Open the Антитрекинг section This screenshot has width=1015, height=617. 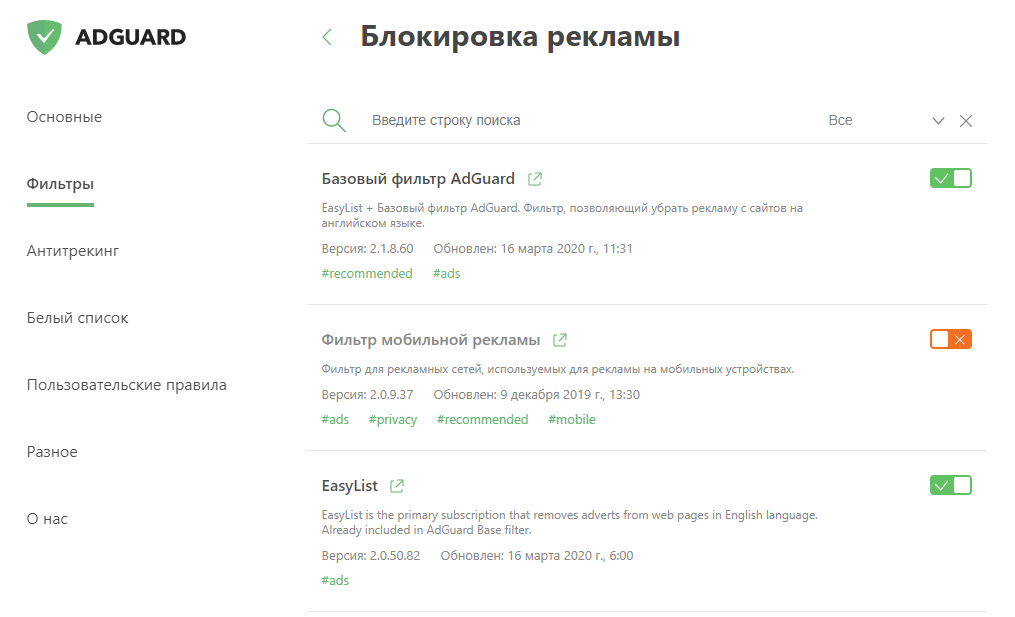coord(72,251)
